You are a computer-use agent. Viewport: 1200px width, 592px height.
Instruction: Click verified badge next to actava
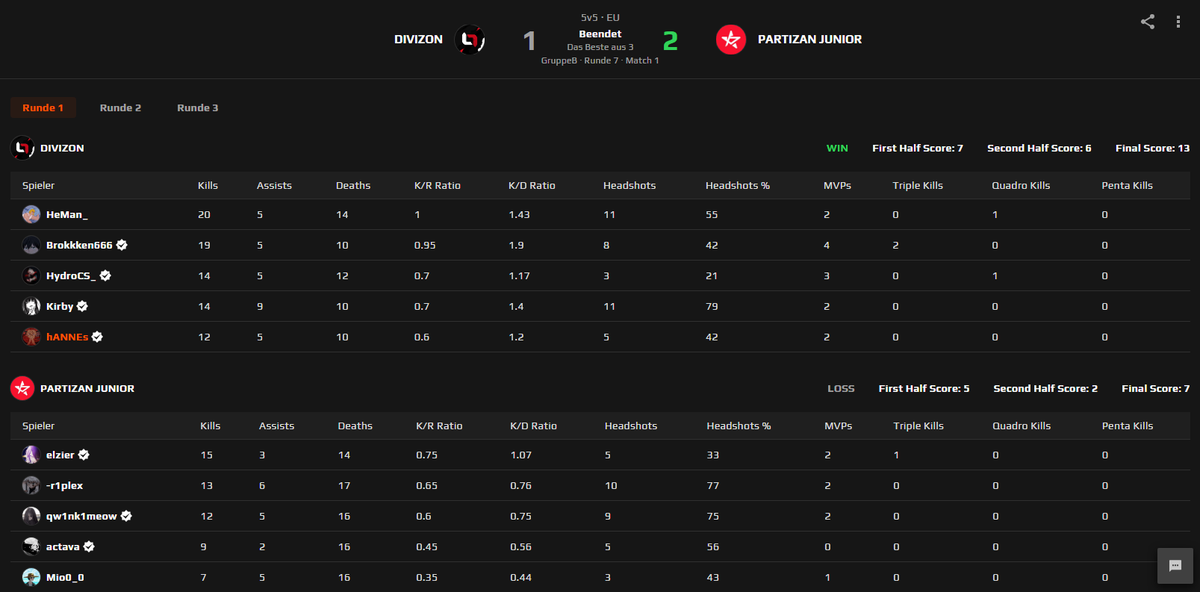[x=89, y=547]
